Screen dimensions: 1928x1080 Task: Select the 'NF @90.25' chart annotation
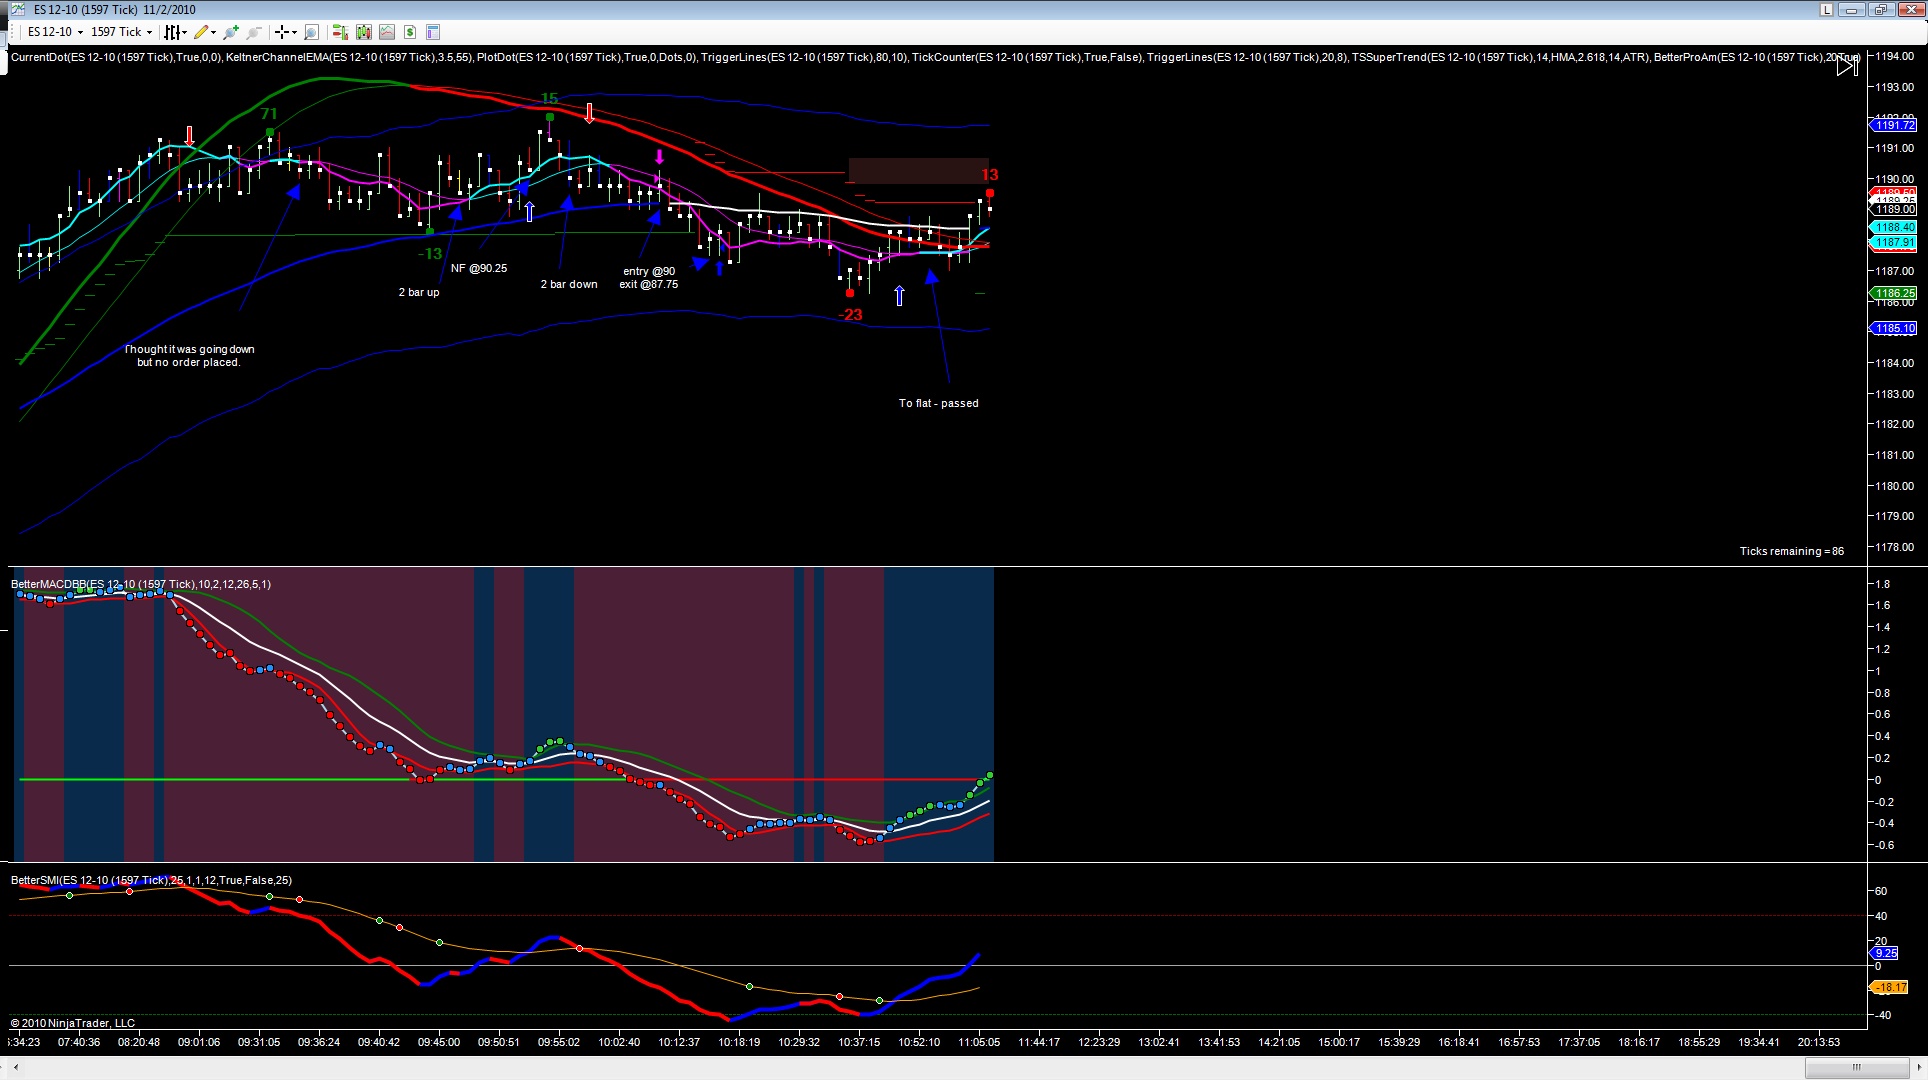479,268
